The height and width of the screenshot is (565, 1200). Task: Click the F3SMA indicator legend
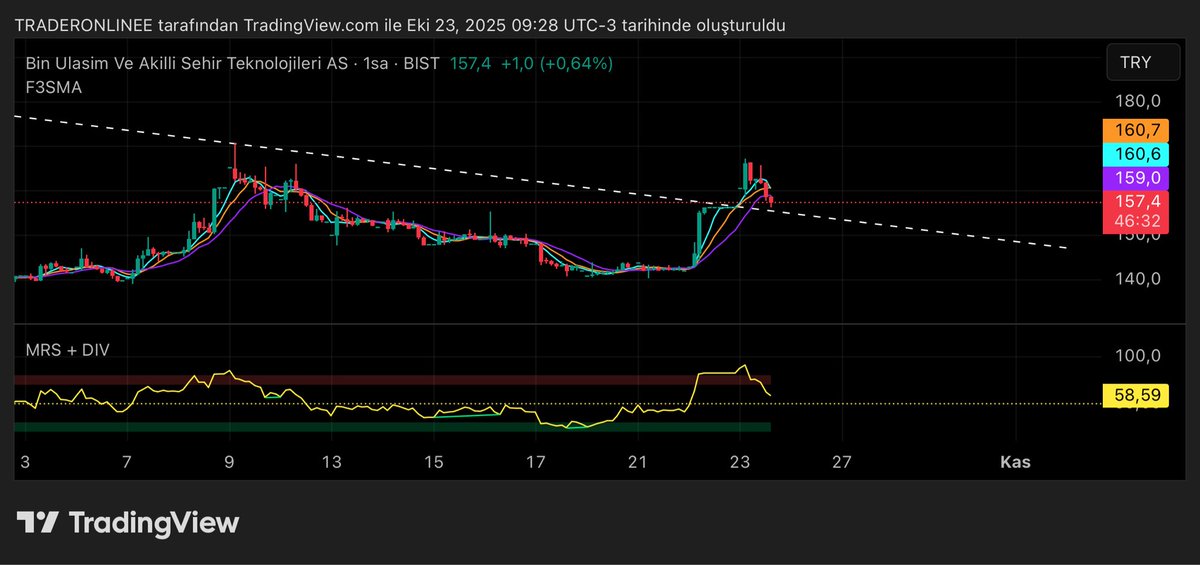pyautogui.click(x=54, y=87)
